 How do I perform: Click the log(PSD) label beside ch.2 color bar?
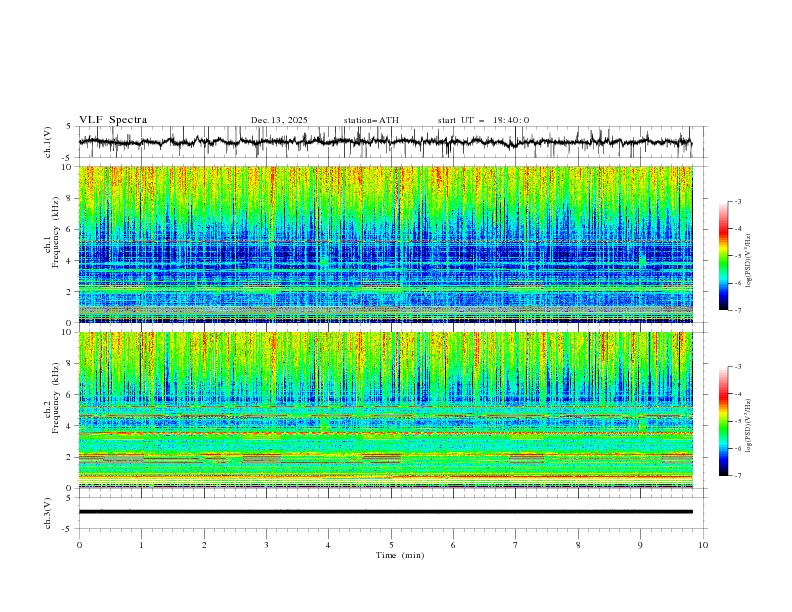coord(749,426)
